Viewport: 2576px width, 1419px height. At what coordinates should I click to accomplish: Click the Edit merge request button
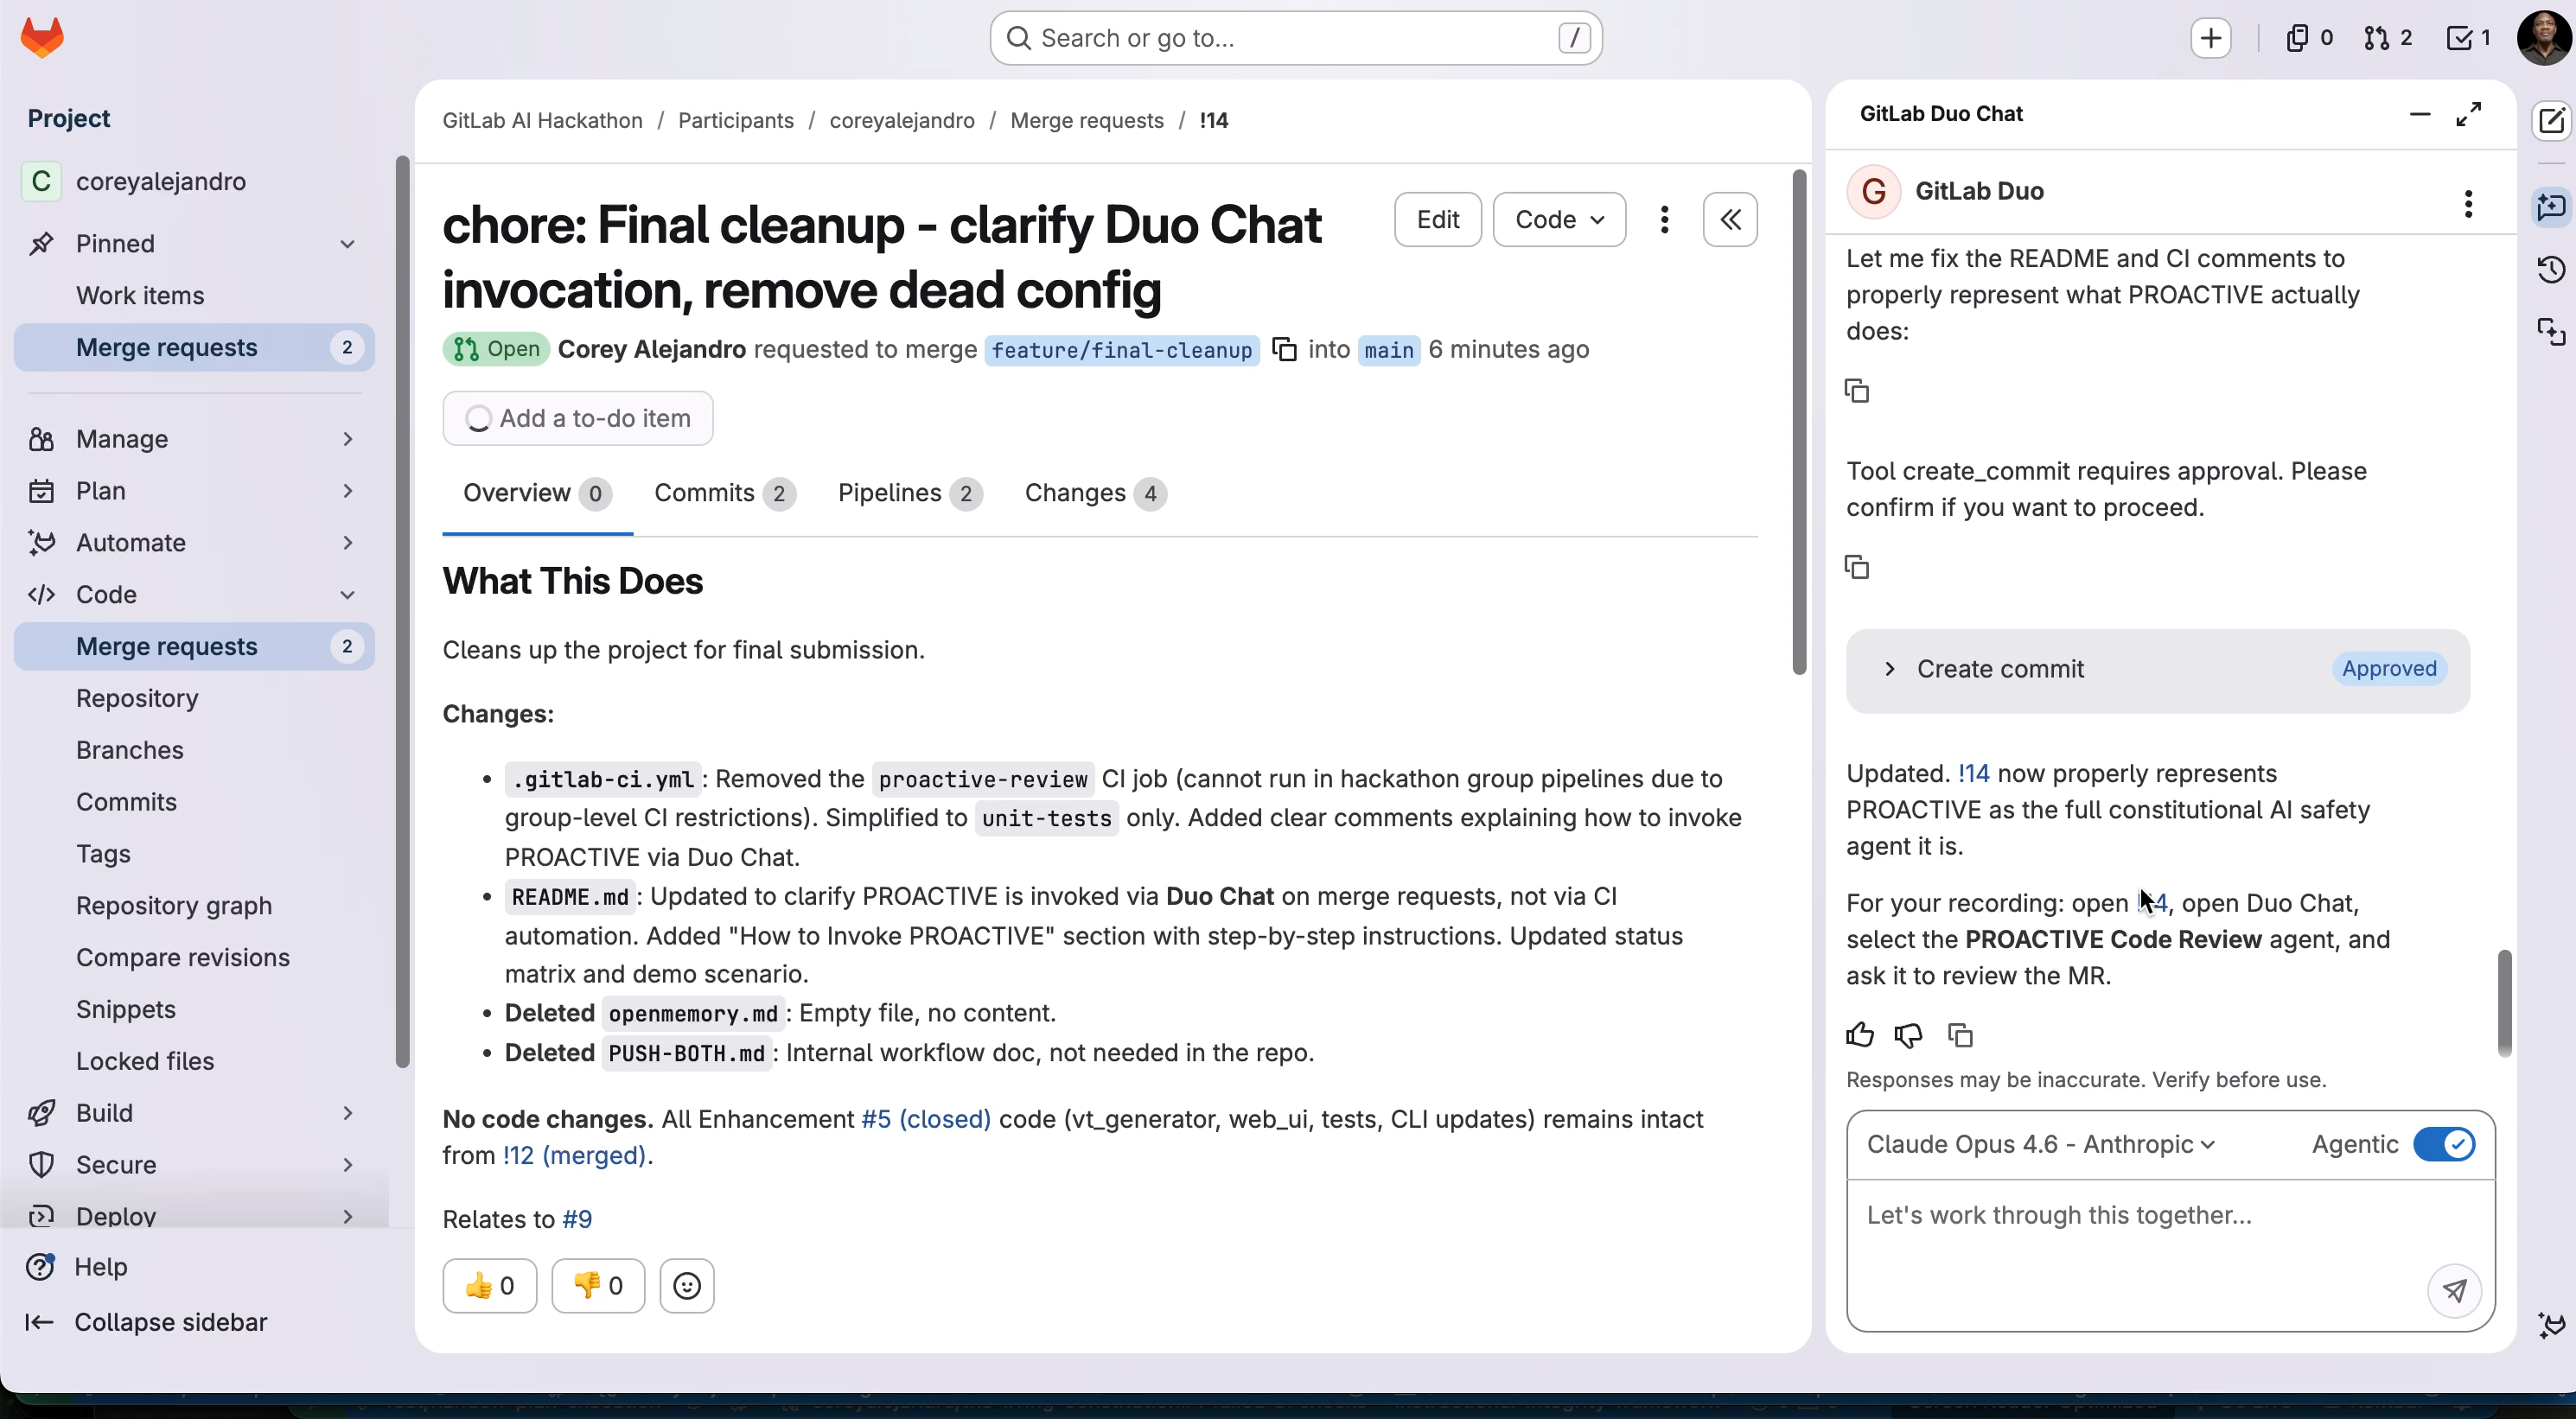point(1437,219)
